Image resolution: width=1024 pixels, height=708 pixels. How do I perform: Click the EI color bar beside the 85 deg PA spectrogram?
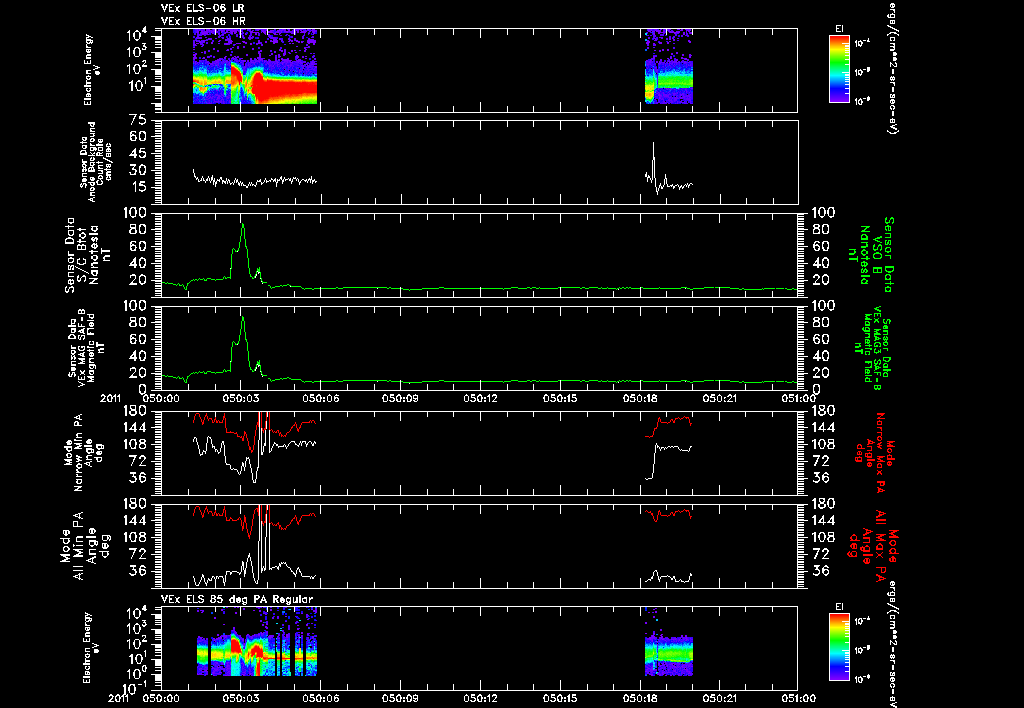coord(839,647)
